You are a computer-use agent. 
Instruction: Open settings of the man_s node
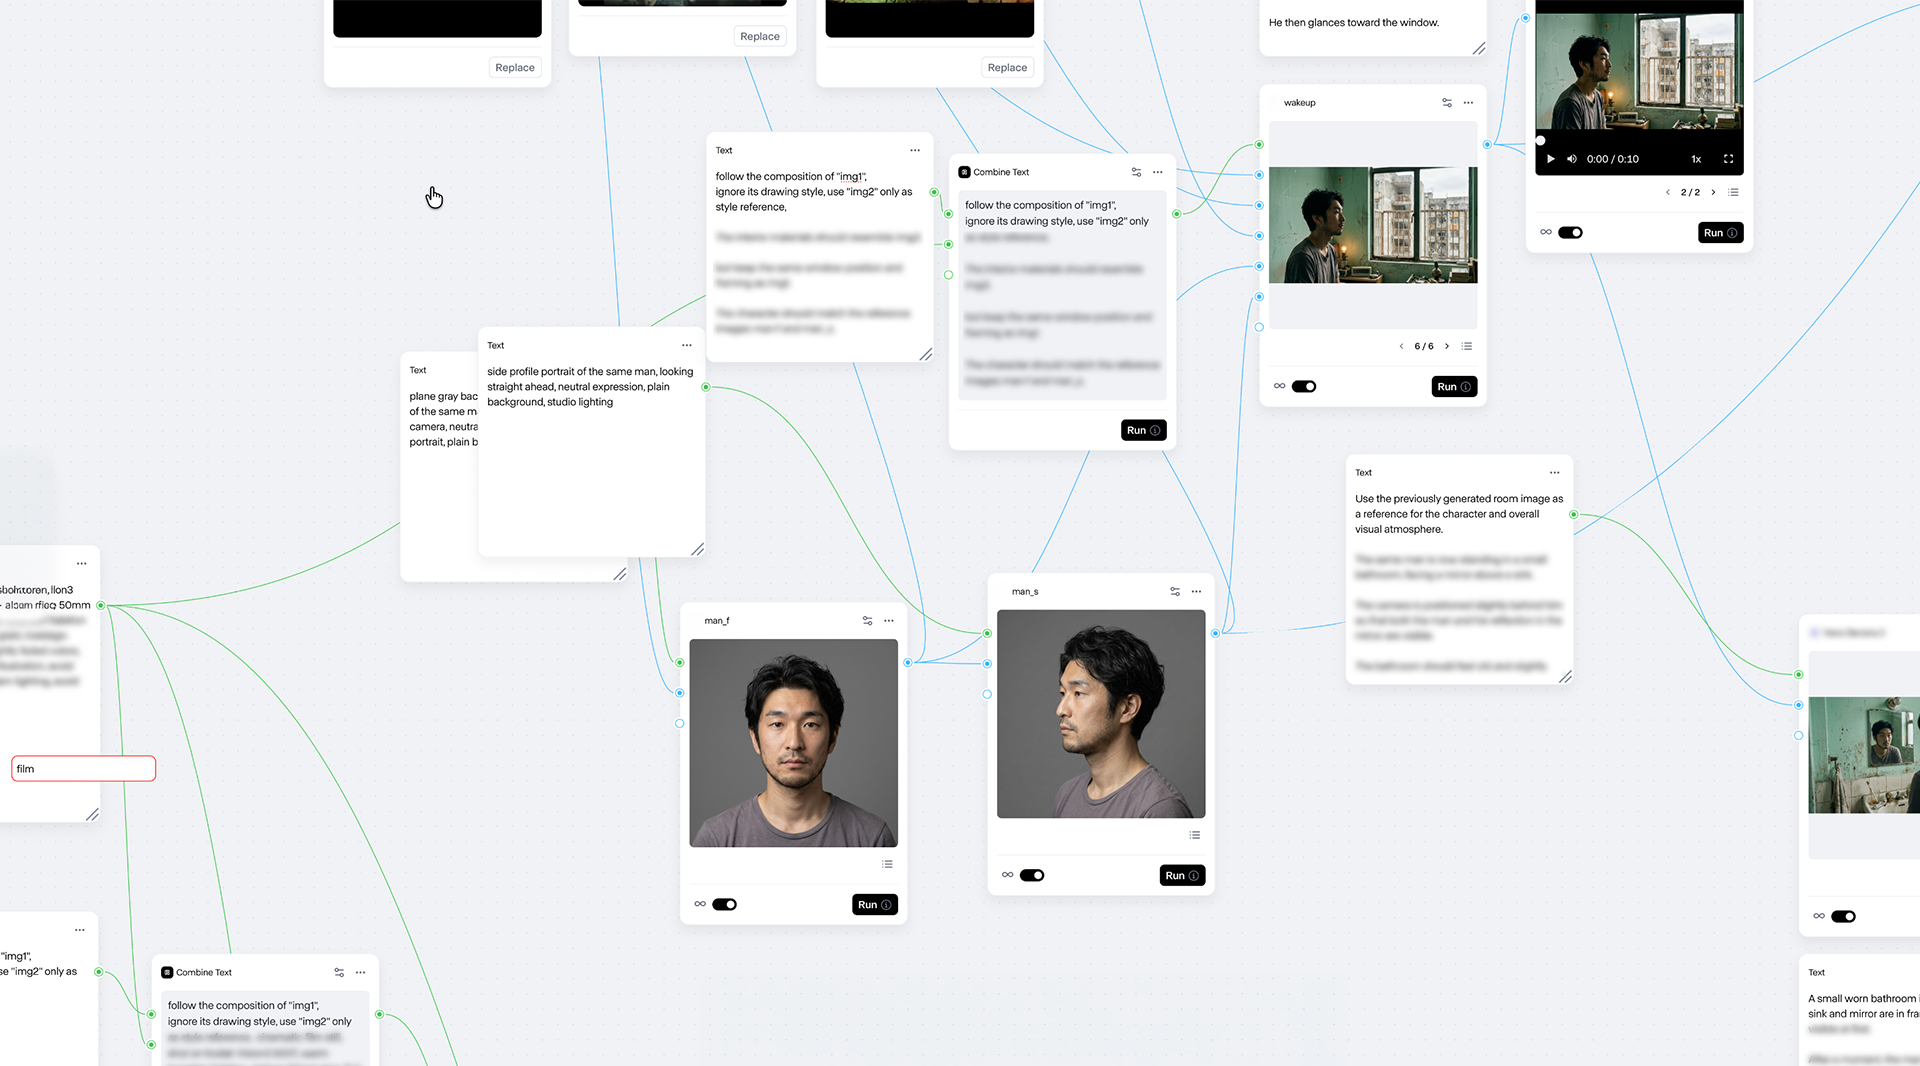(x=1175, y=592)
